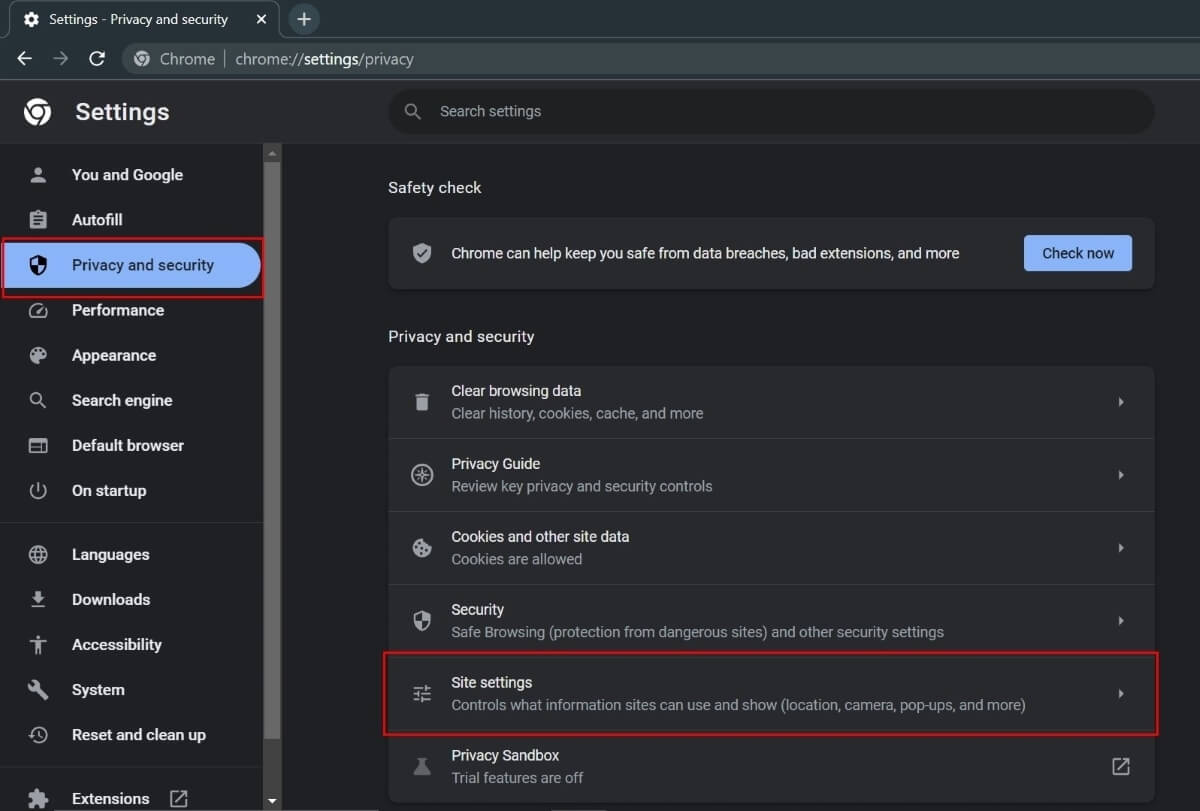The image size is (1200, 811).
Task: Click the trash icon beside Clear browsing data
Action: tap(421, 401)
